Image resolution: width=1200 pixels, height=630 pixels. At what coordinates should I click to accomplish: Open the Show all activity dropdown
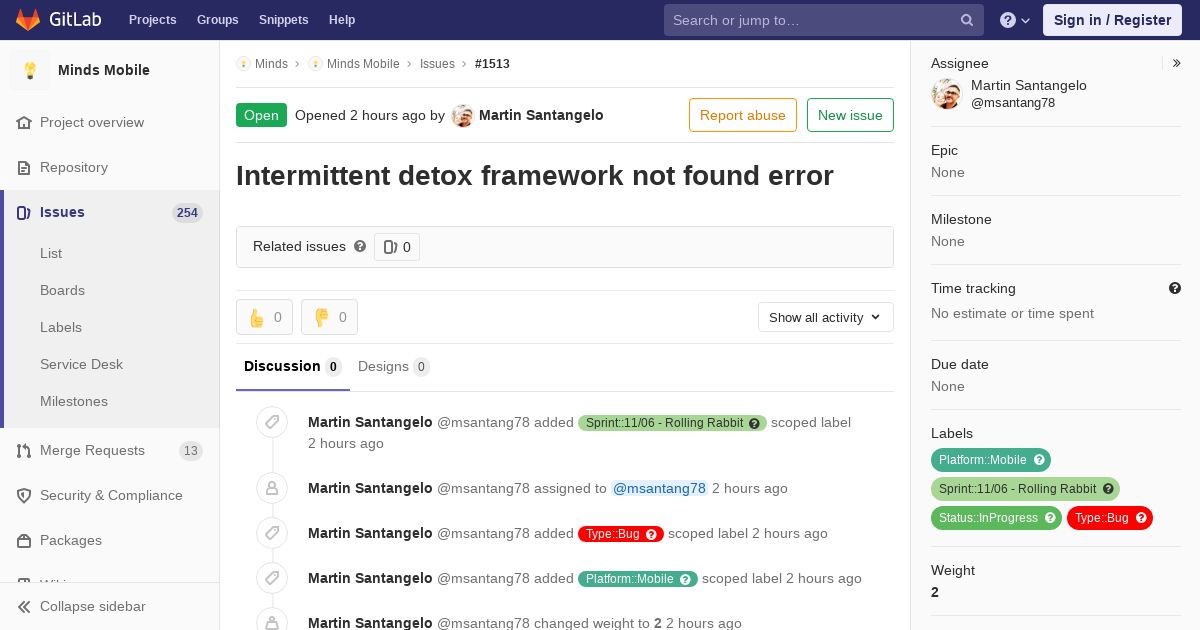click(x=826, y=317)
